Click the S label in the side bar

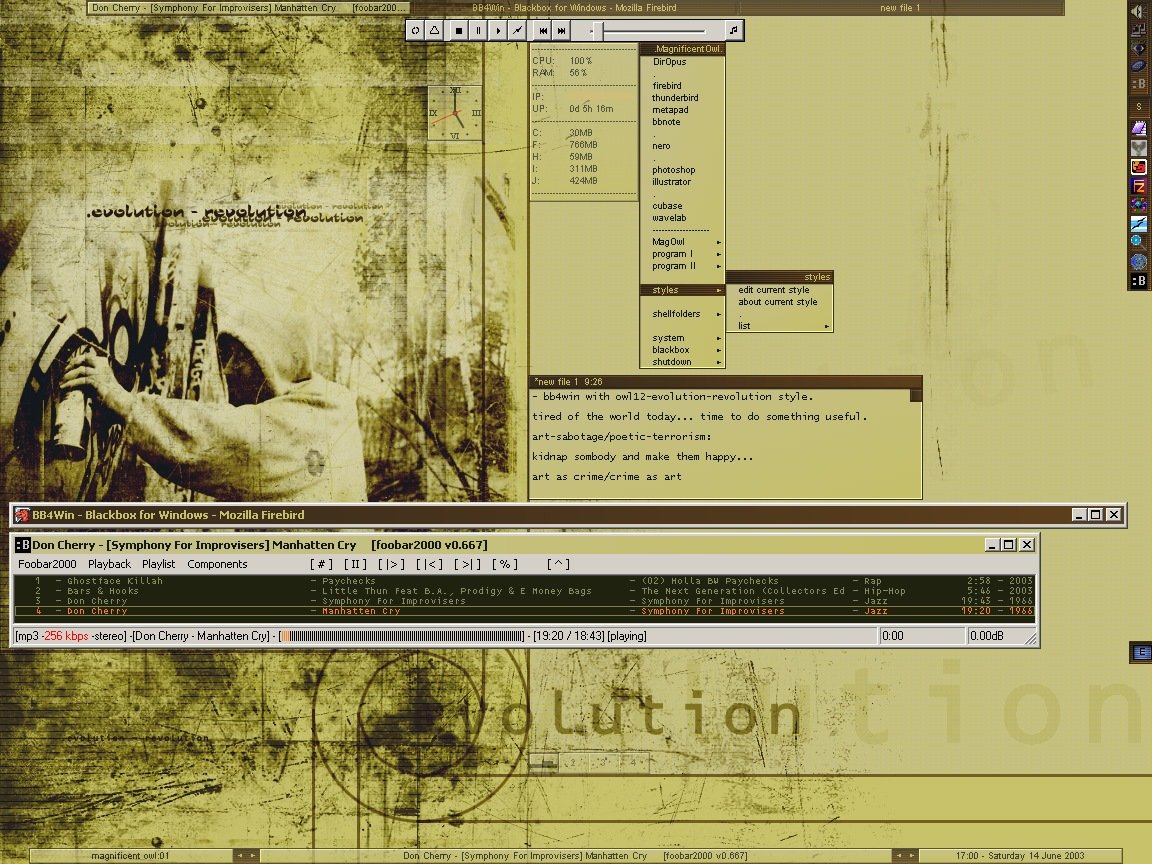[1139, 107]
